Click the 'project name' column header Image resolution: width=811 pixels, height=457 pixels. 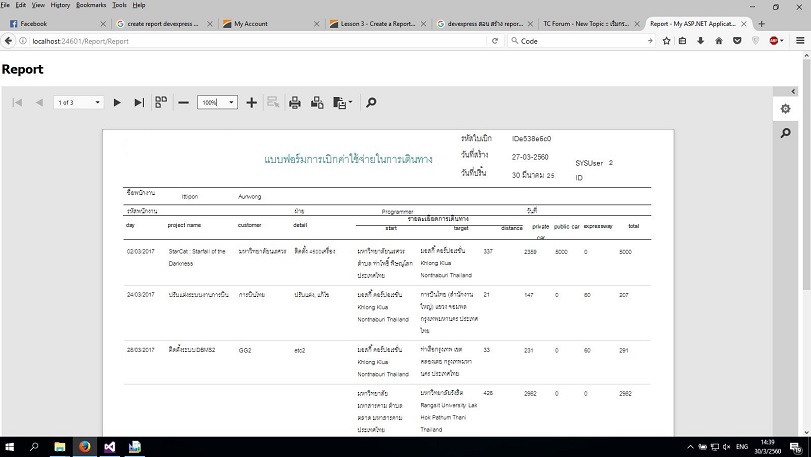click(184, 225)
